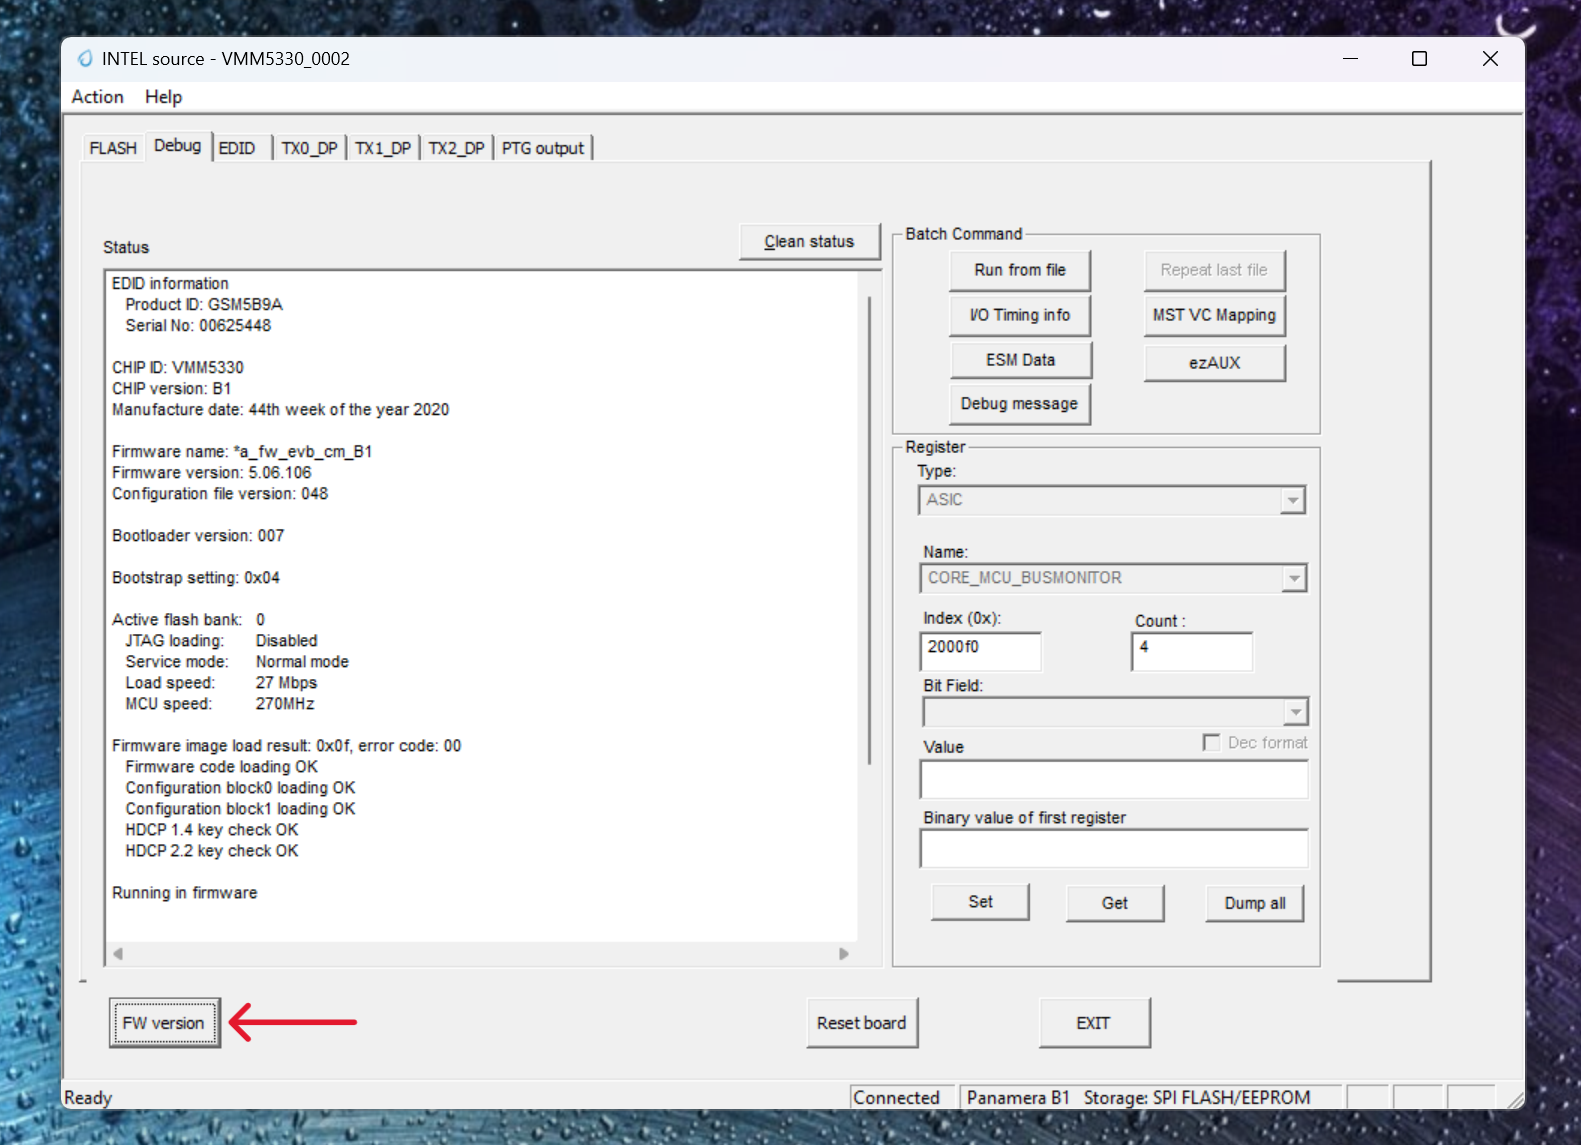
Task: Click the ESM Data button
Action: coord(1020,360)
